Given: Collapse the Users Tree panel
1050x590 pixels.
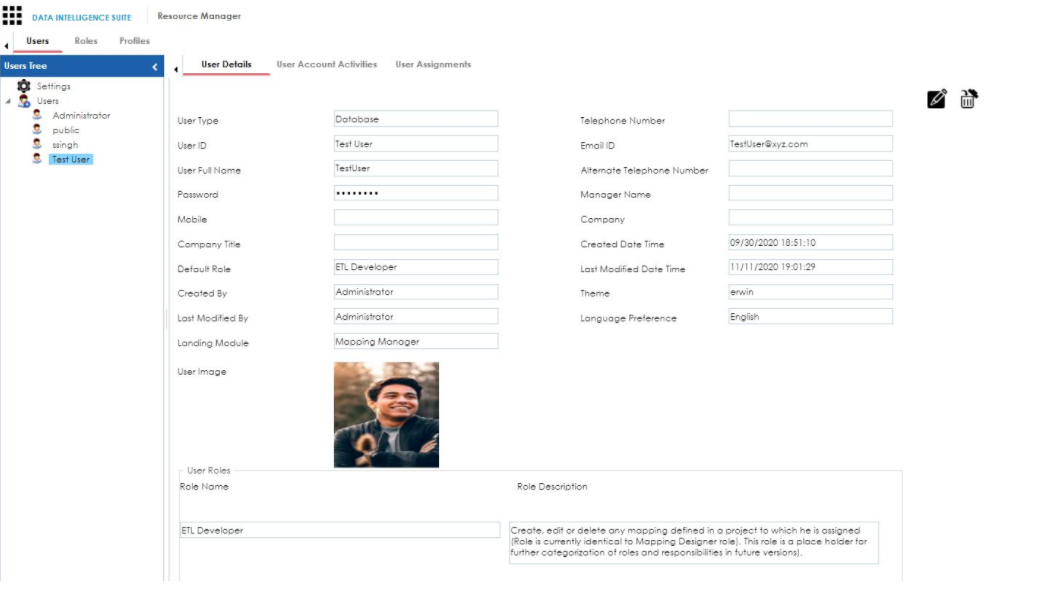Looking at the screenshot, I should [155, 66].
